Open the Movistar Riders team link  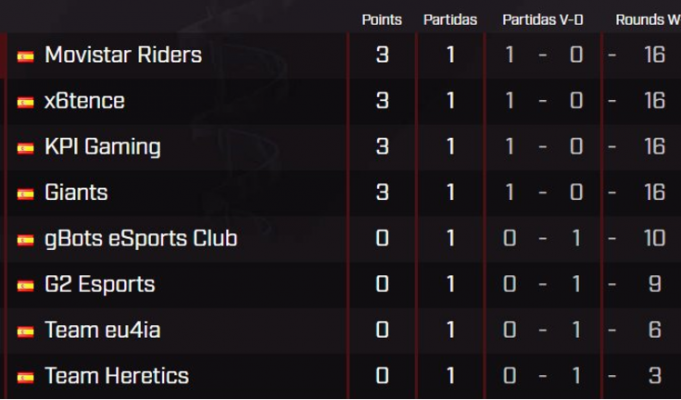[123, 55]
